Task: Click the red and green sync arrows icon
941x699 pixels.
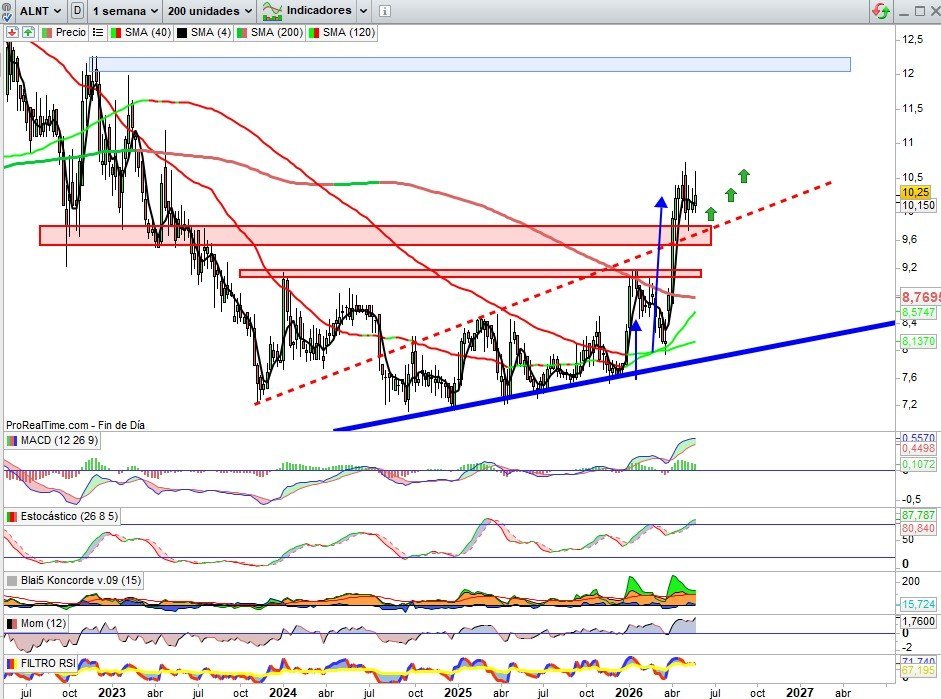Action: point(880,11)
